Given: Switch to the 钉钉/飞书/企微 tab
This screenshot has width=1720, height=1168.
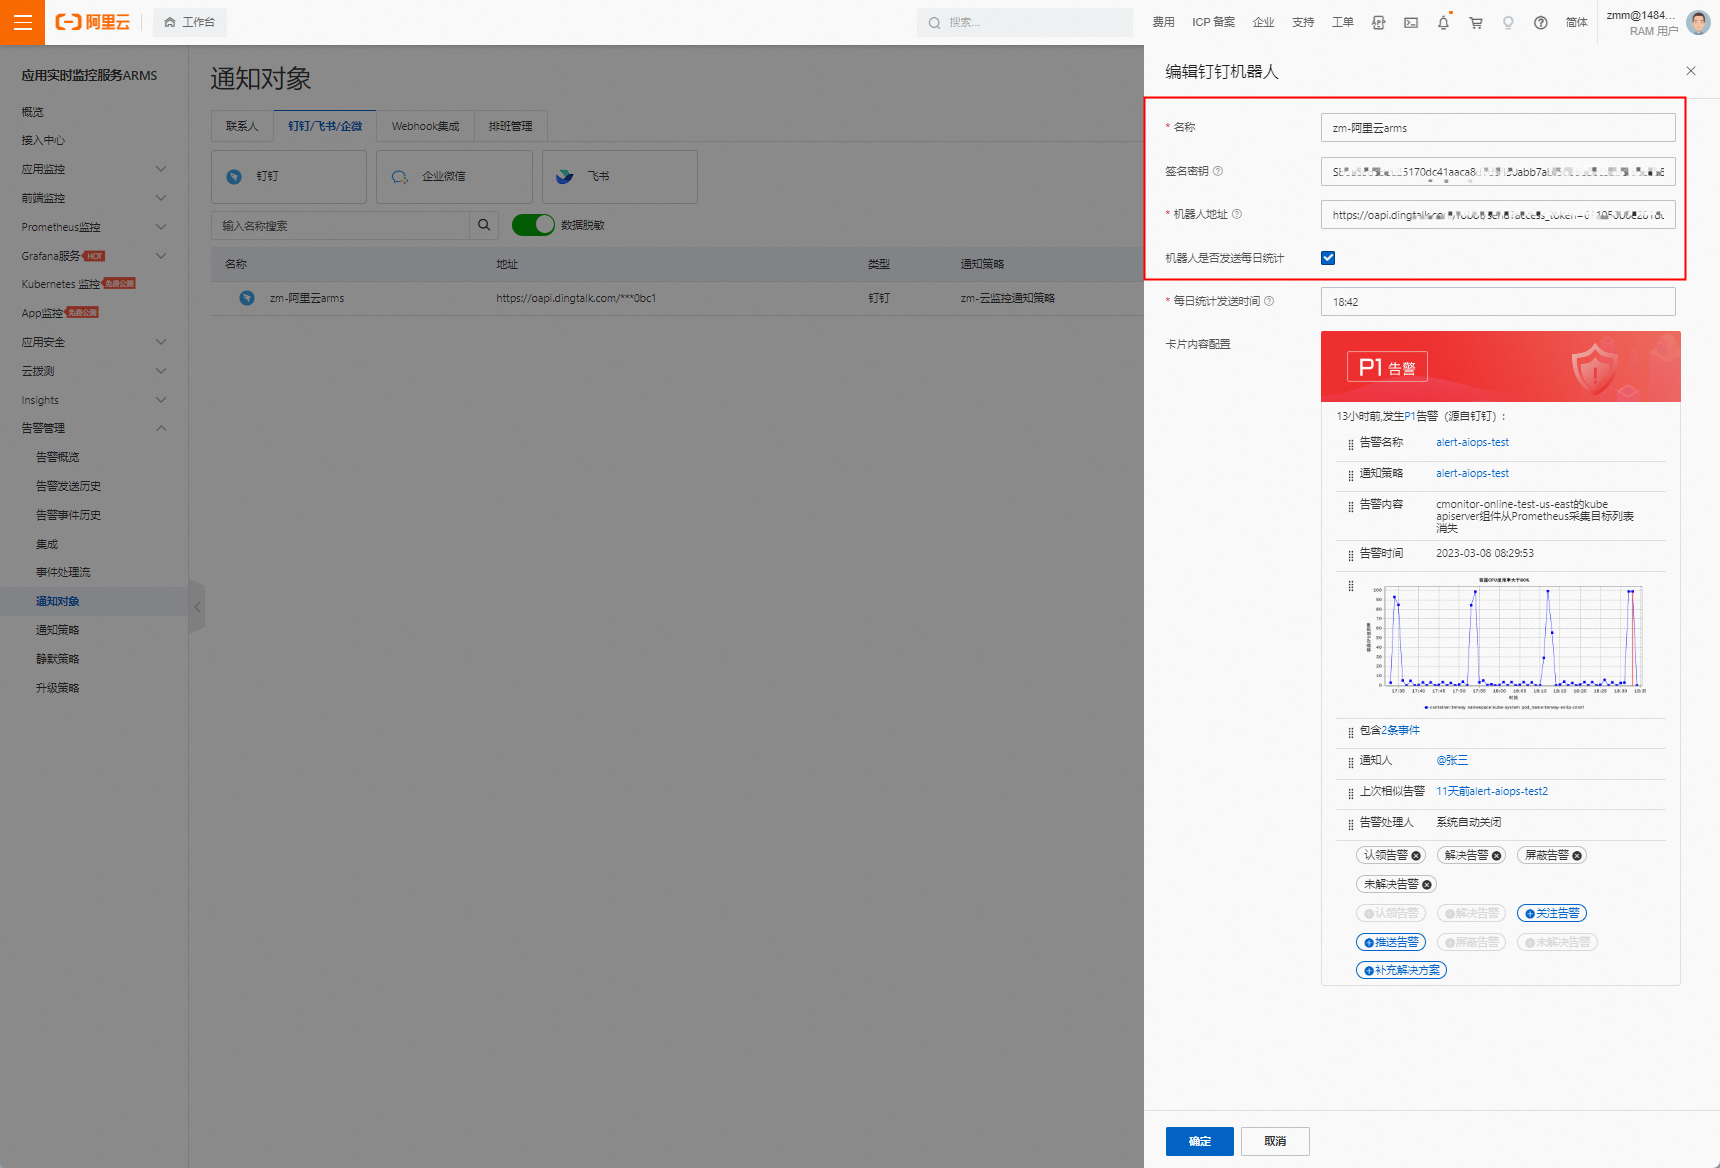Looking at the screenshot, I should pyautogui.click(x=325, y=126).
